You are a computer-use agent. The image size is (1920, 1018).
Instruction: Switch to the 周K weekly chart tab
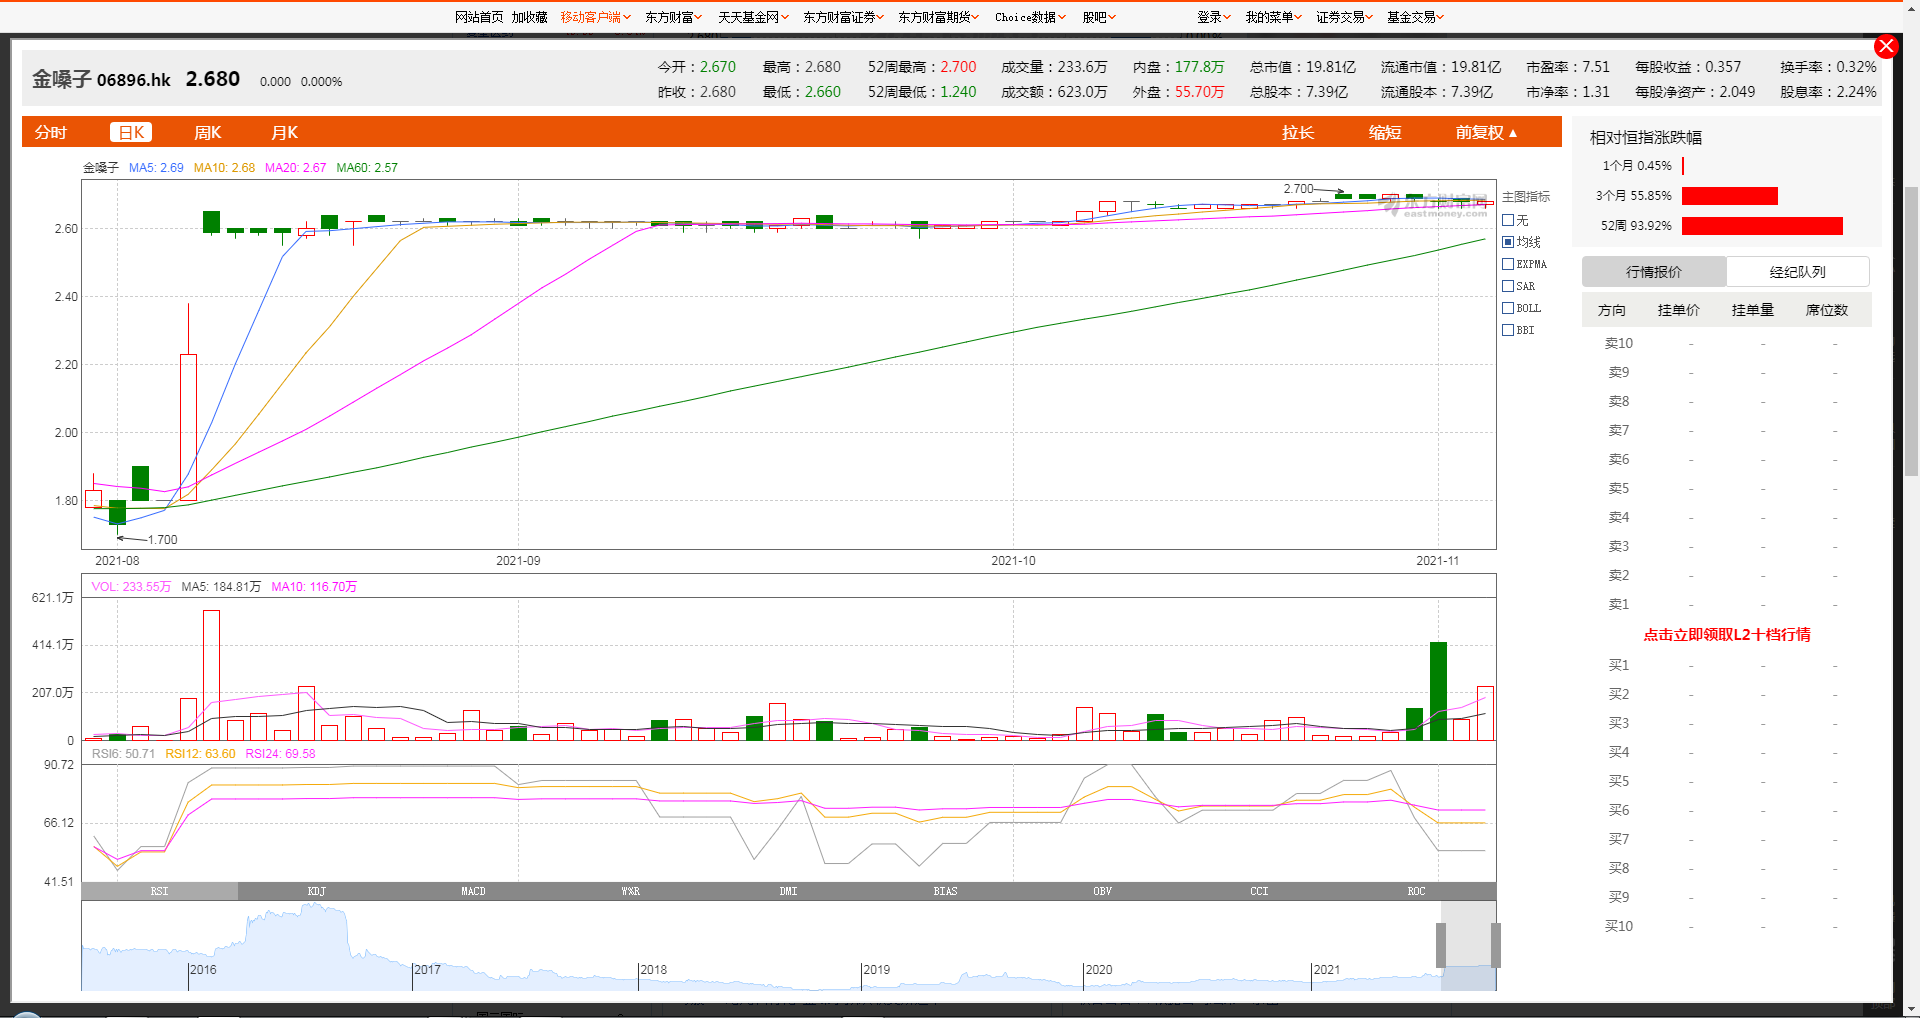[x=207, y=132]
